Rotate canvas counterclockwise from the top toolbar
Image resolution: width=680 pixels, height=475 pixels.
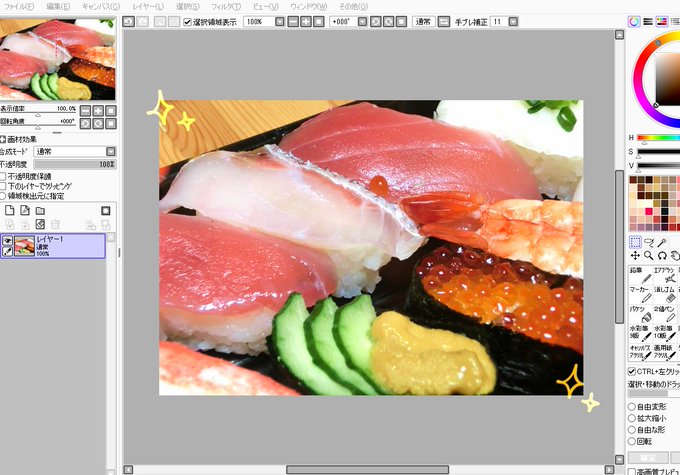tap(376, 21)
